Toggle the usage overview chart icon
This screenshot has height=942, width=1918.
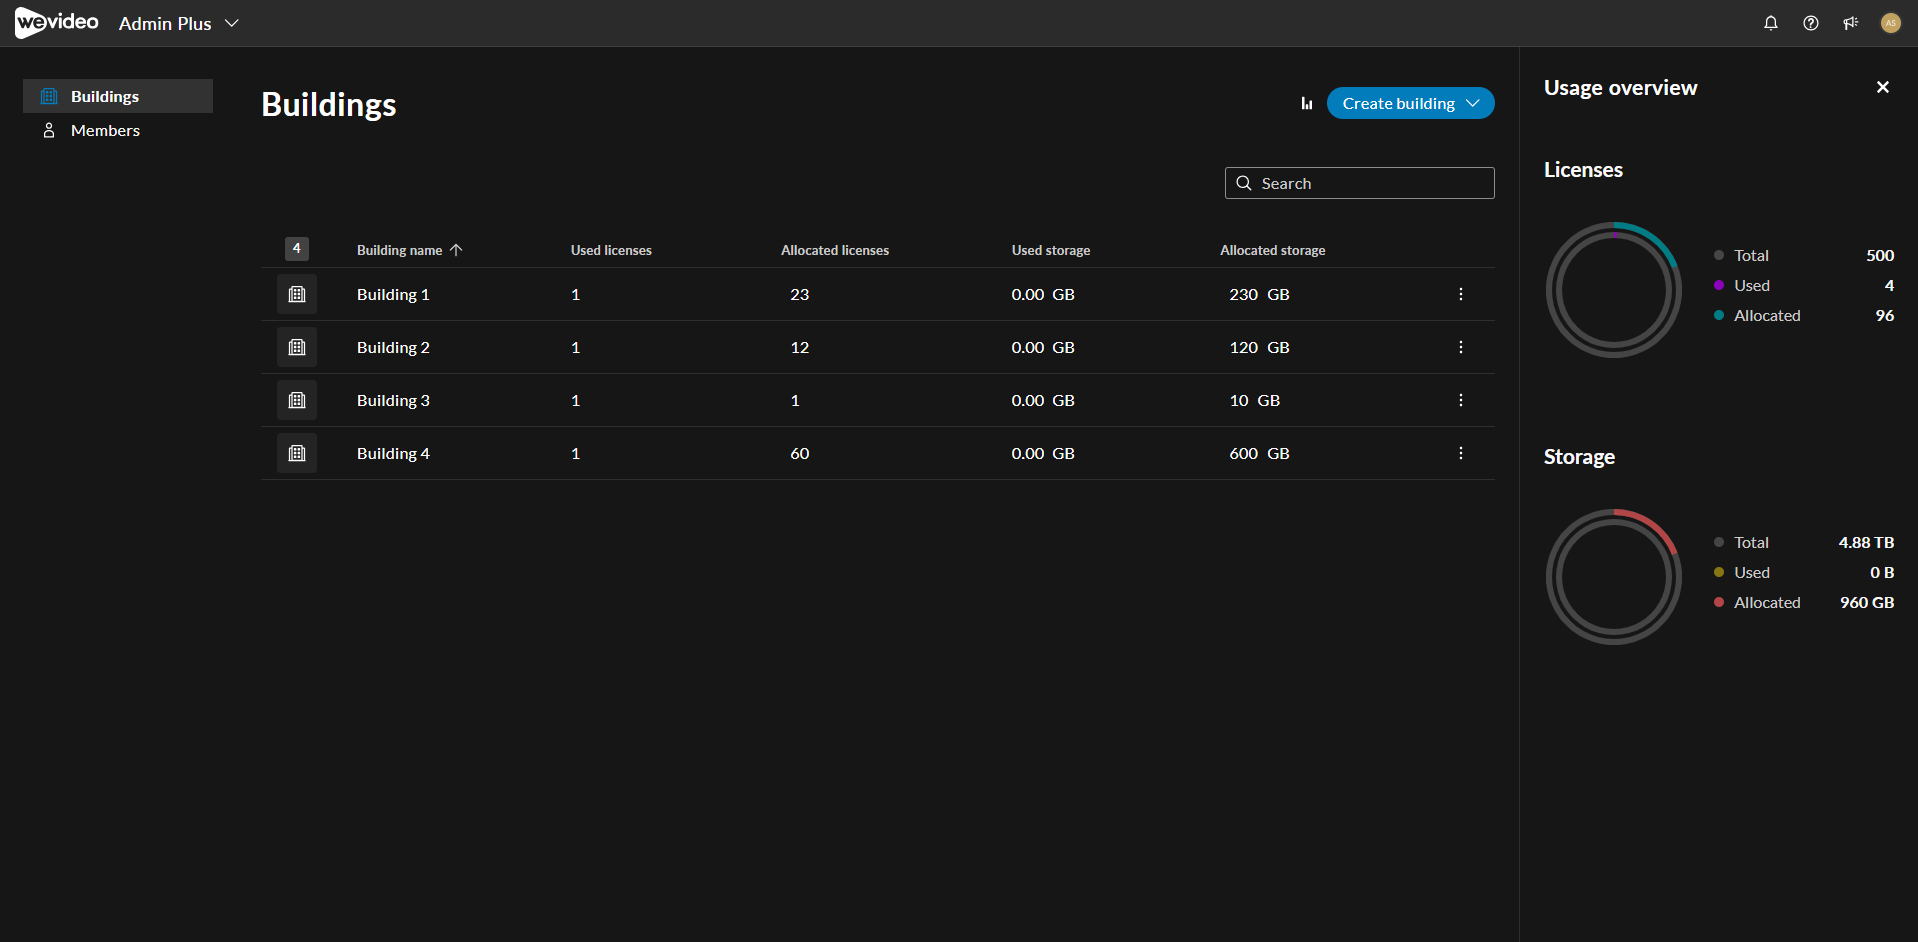(1306, 103)
